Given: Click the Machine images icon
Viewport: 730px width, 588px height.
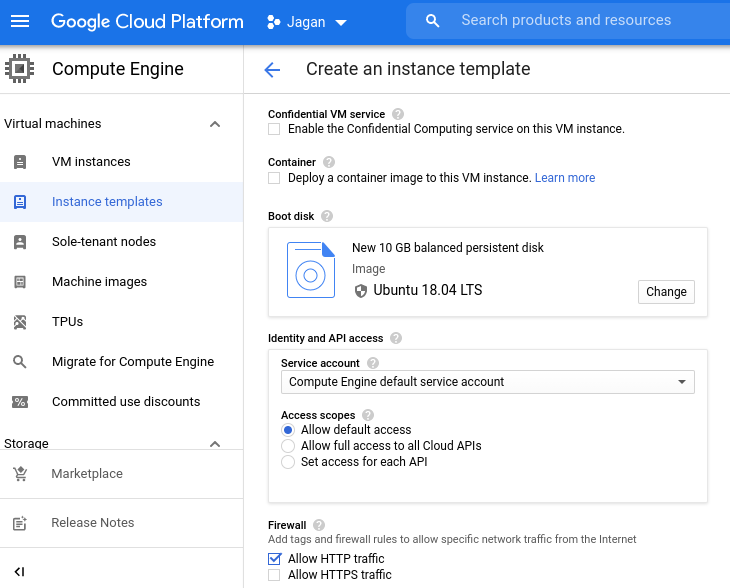Looking at the screenshot, I should pyautogui.click(x=20, y=282).
